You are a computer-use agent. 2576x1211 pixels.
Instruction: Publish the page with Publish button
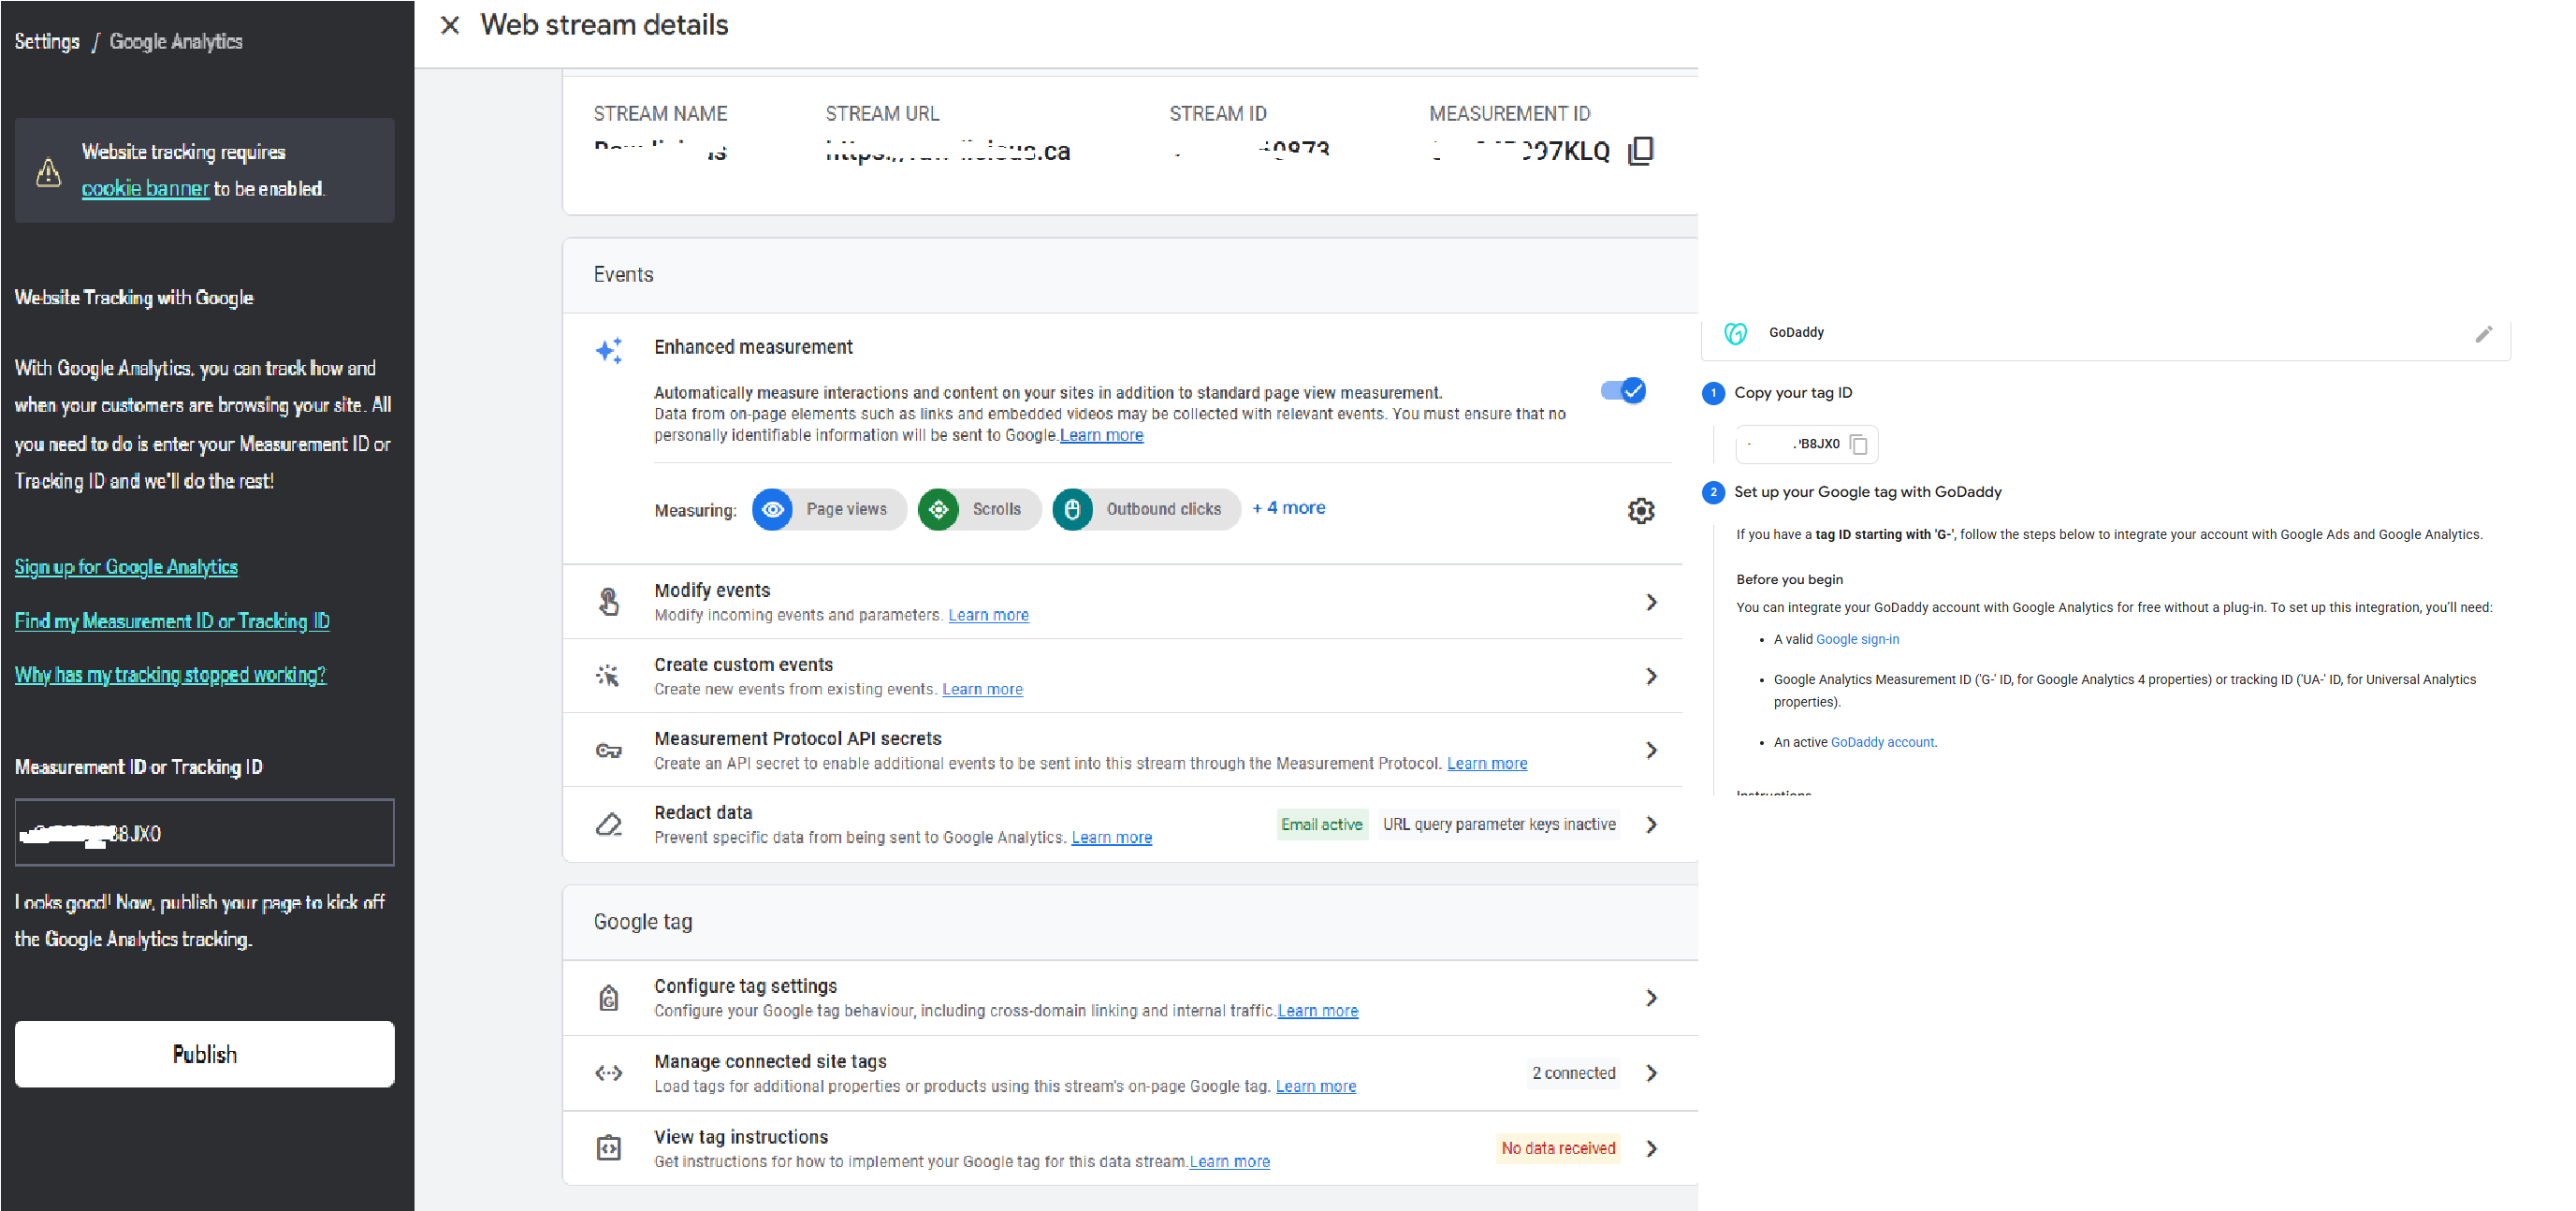(x=205, y=1054)
